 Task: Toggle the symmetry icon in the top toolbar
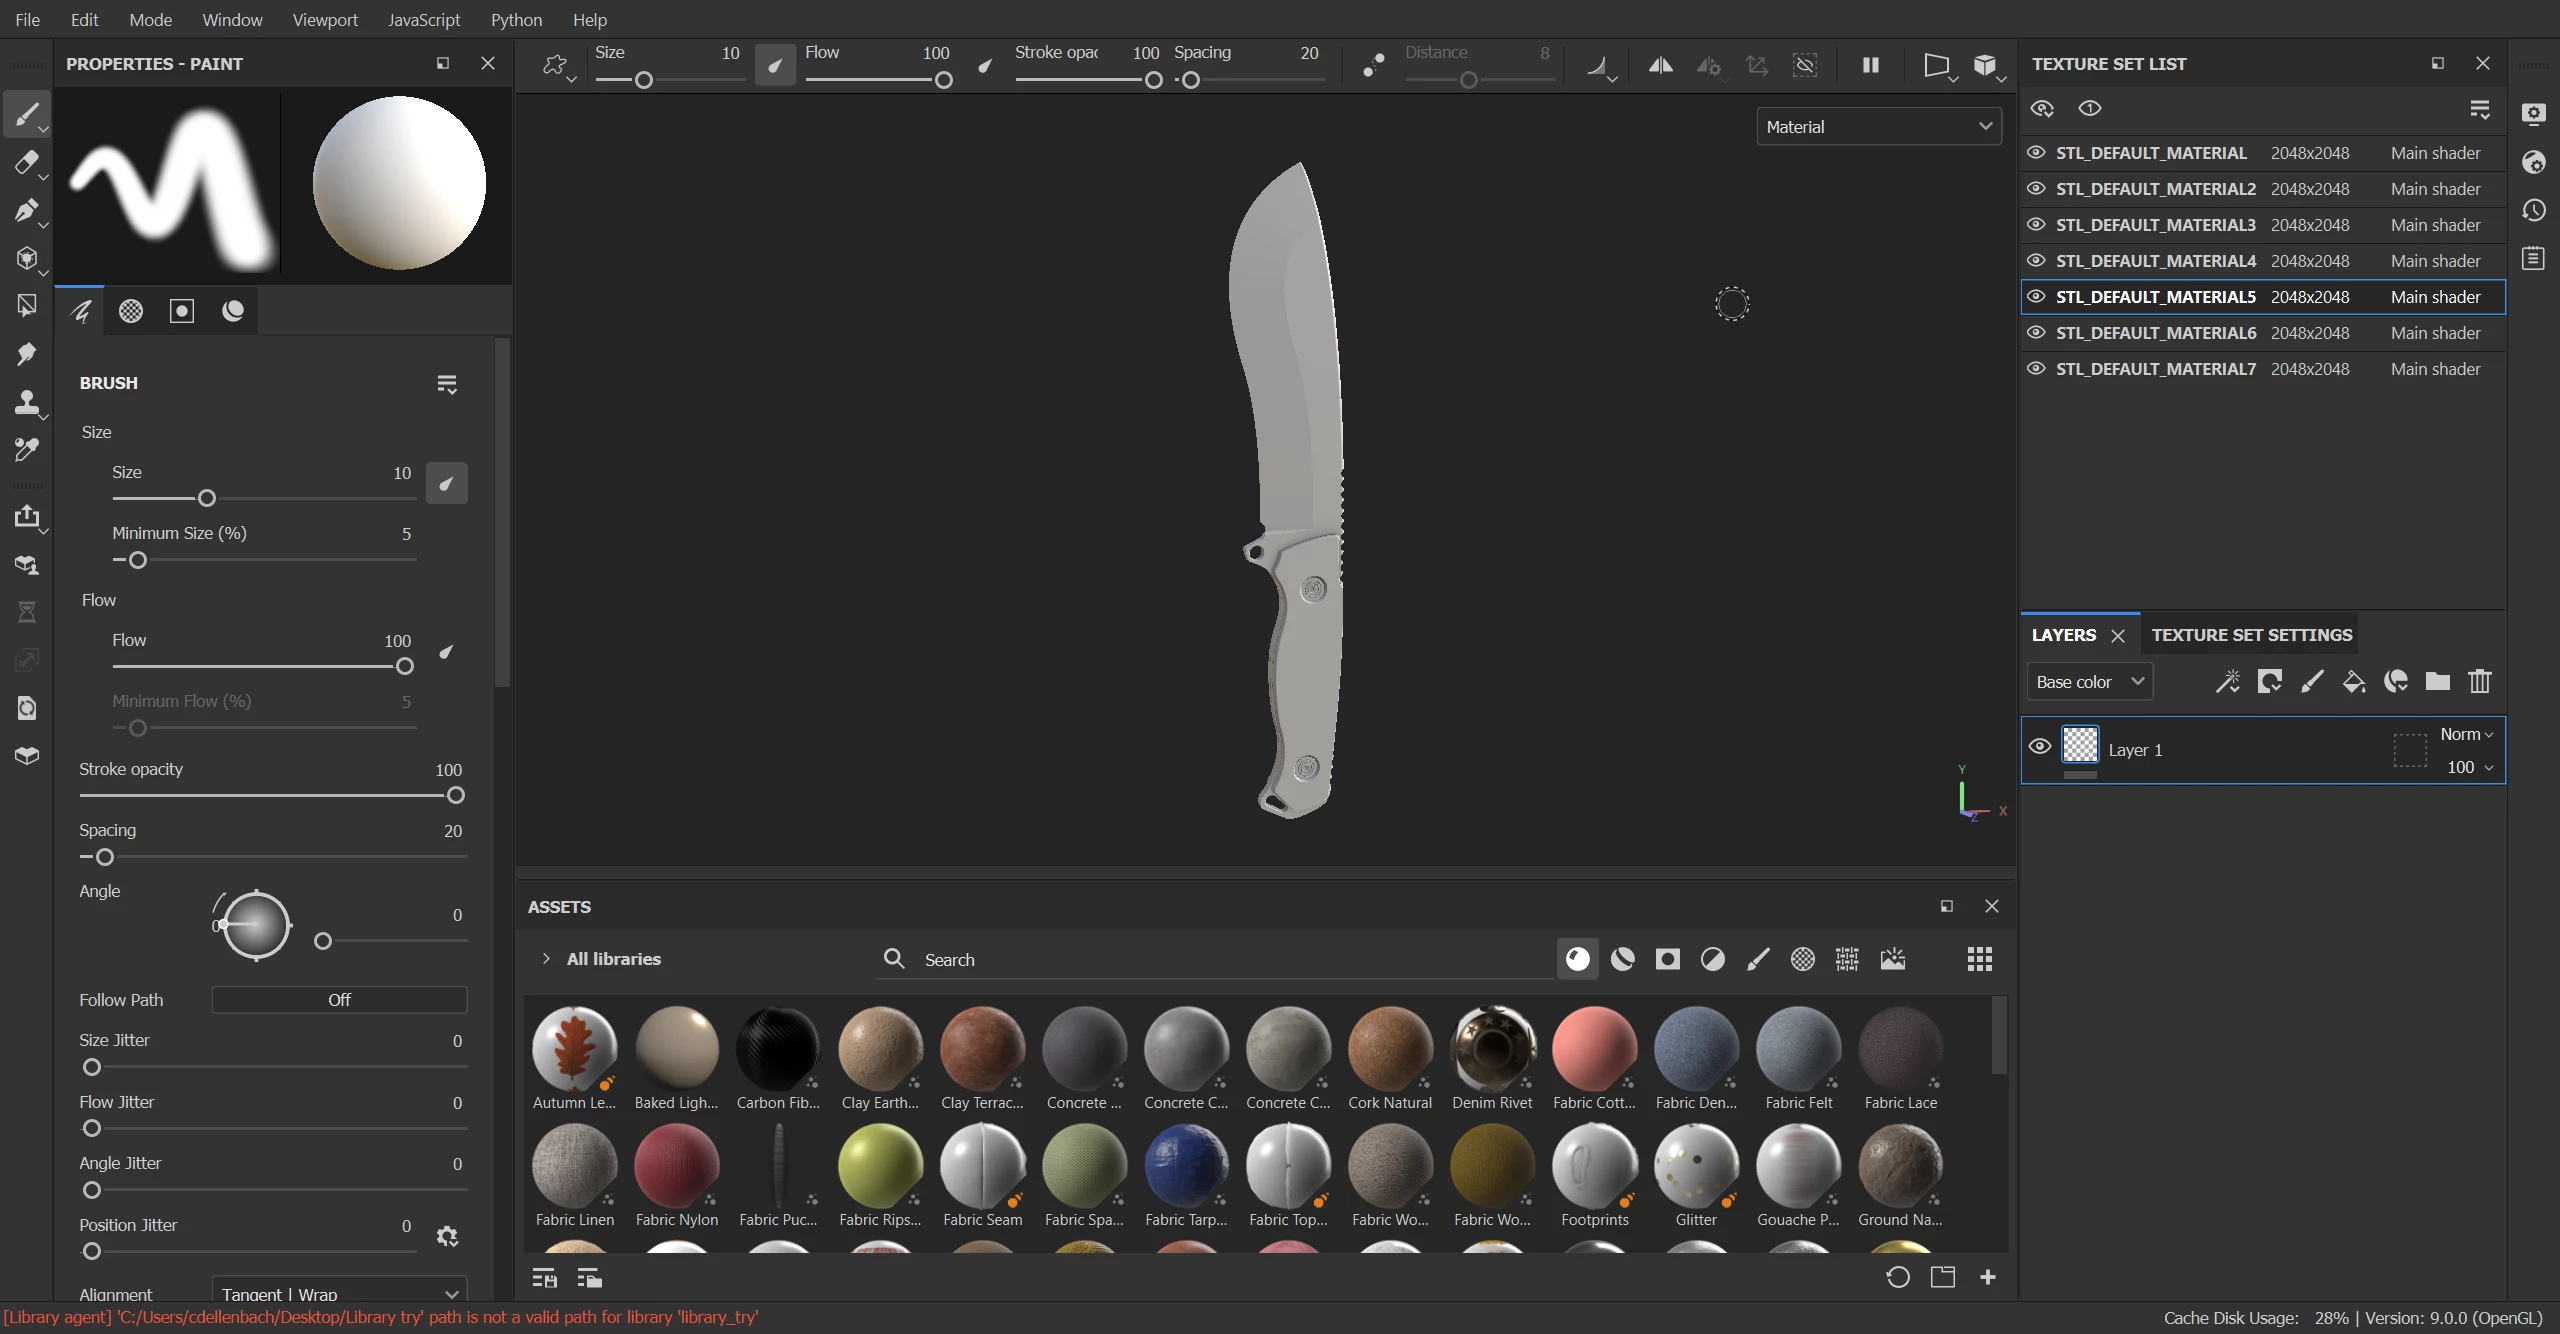[x=1660, y=66]
